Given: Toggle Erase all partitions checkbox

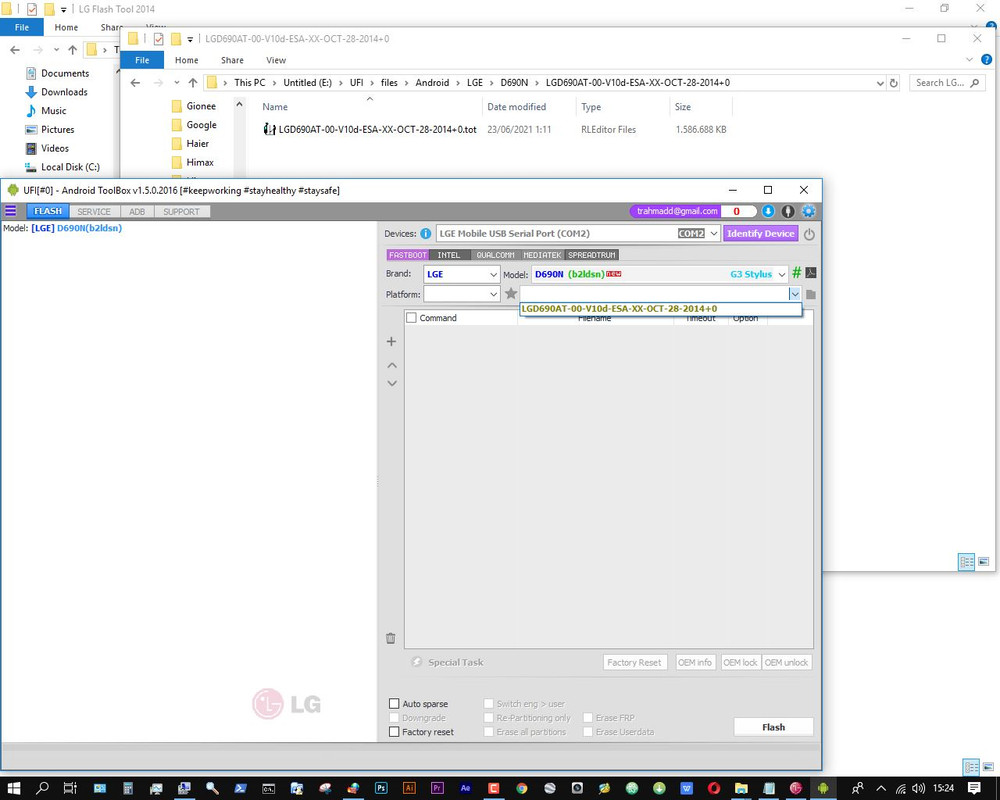Looking at the screenshot, I should [489, 732].
